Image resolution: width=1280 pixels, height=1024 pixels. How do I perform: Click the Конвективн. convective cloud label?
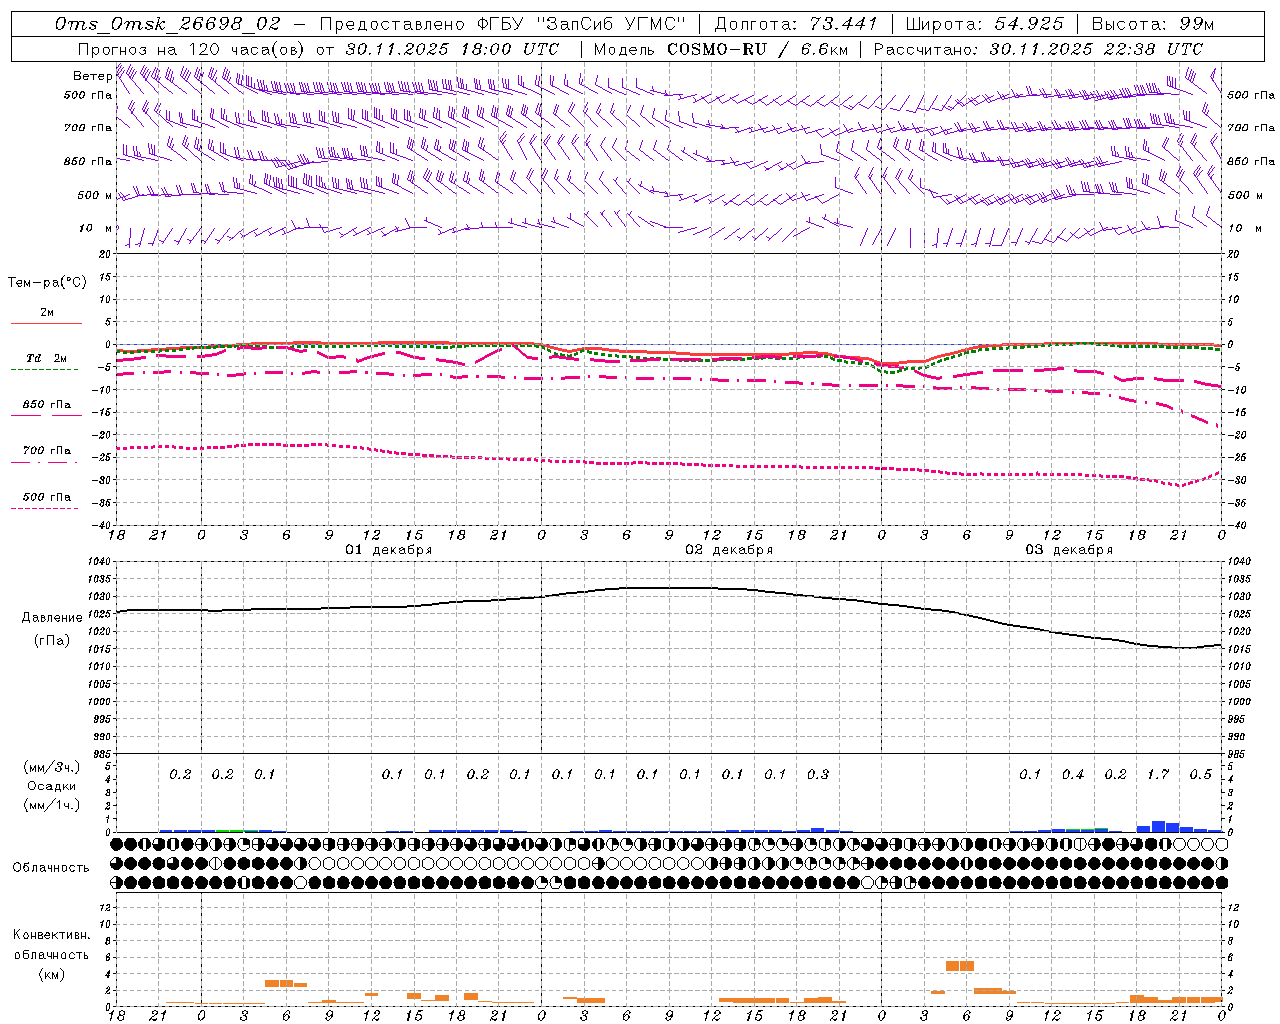point(51,935)
